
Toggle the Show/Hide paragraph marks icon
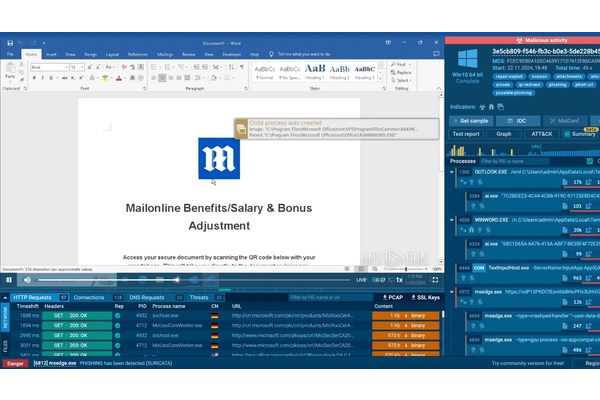tap(242, 67)
